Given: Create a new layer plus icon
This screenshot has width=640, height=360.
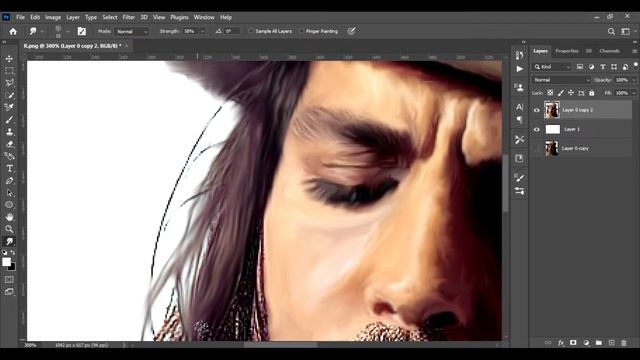Looking at the screenshot, I should [x=611, y=343].
